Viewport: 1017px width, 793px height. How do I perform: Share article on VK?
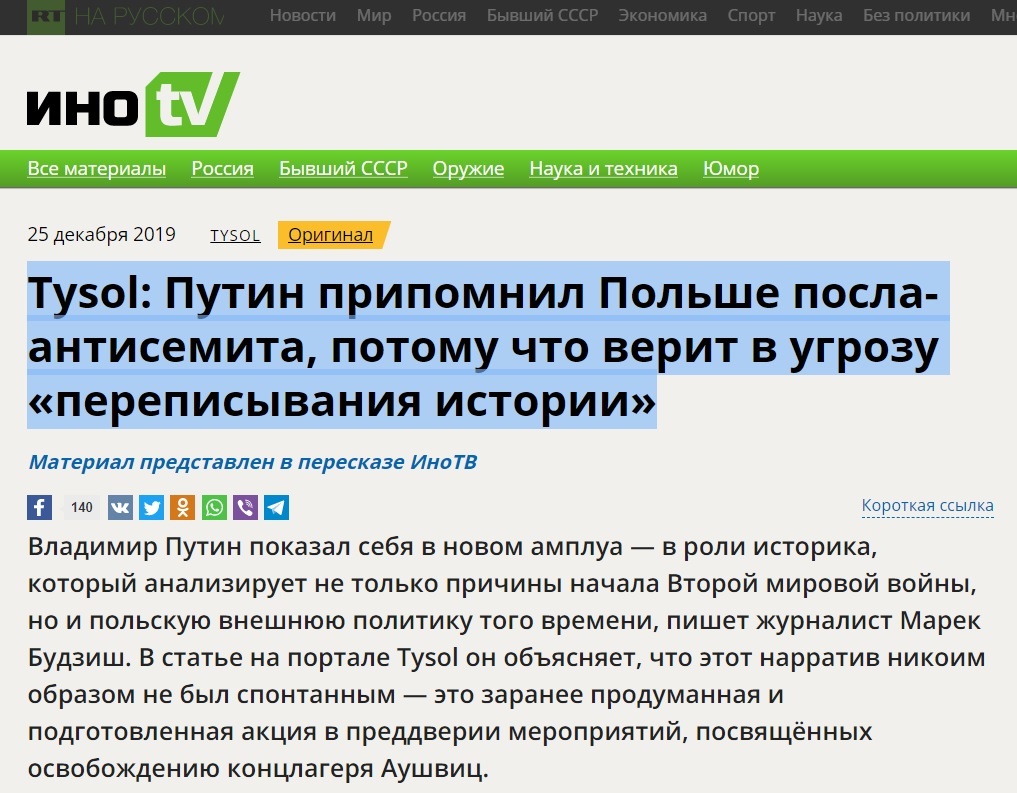(x=121, y=507)
